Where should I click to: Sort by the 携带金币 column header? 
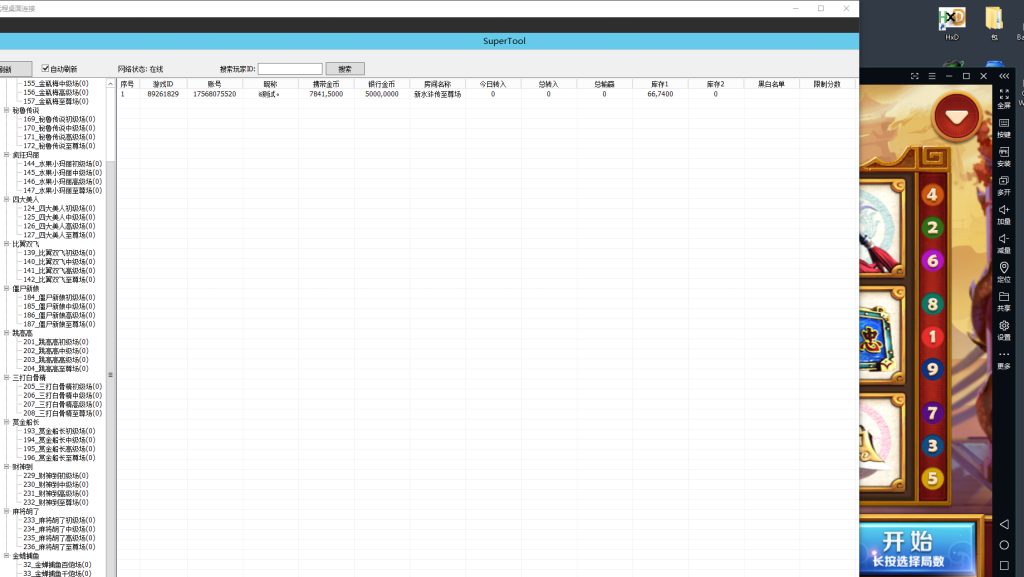pyautogui.click(x=326, y=84)
